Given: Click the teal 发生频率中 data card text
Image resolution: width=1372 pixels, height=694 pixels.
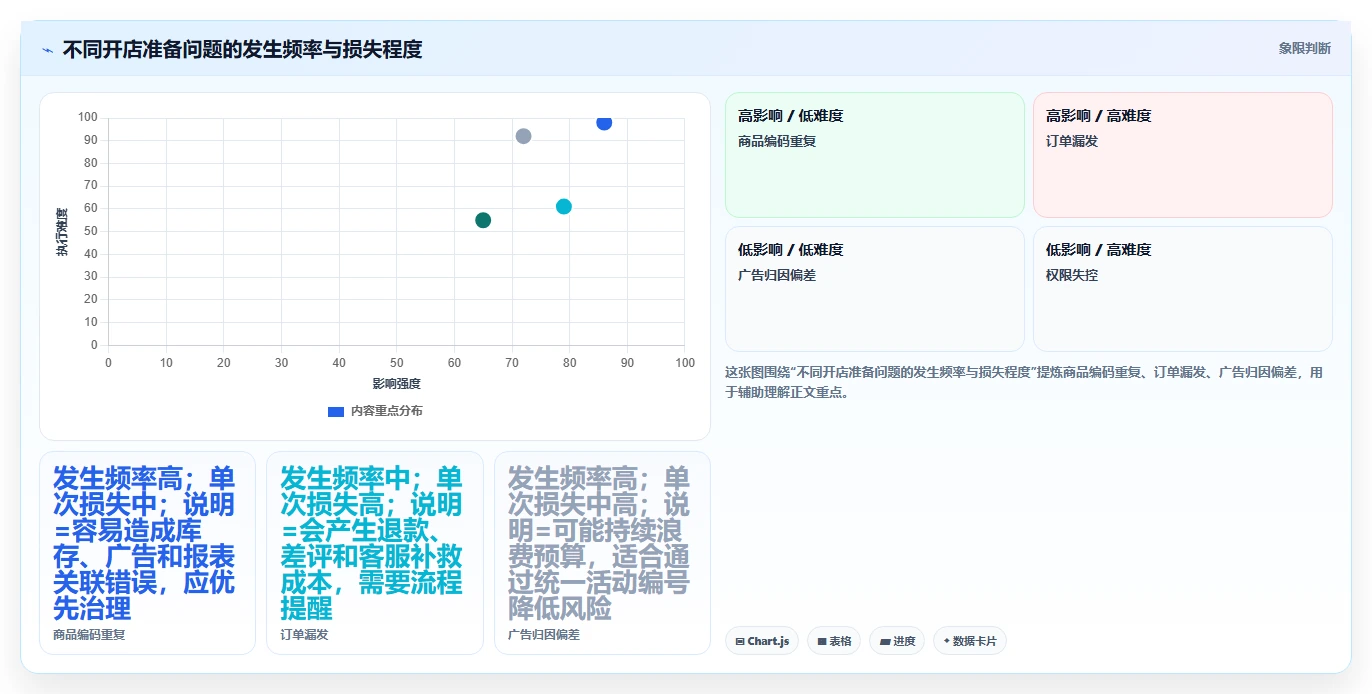Looking at the screenshot, I should click(372, 542).
